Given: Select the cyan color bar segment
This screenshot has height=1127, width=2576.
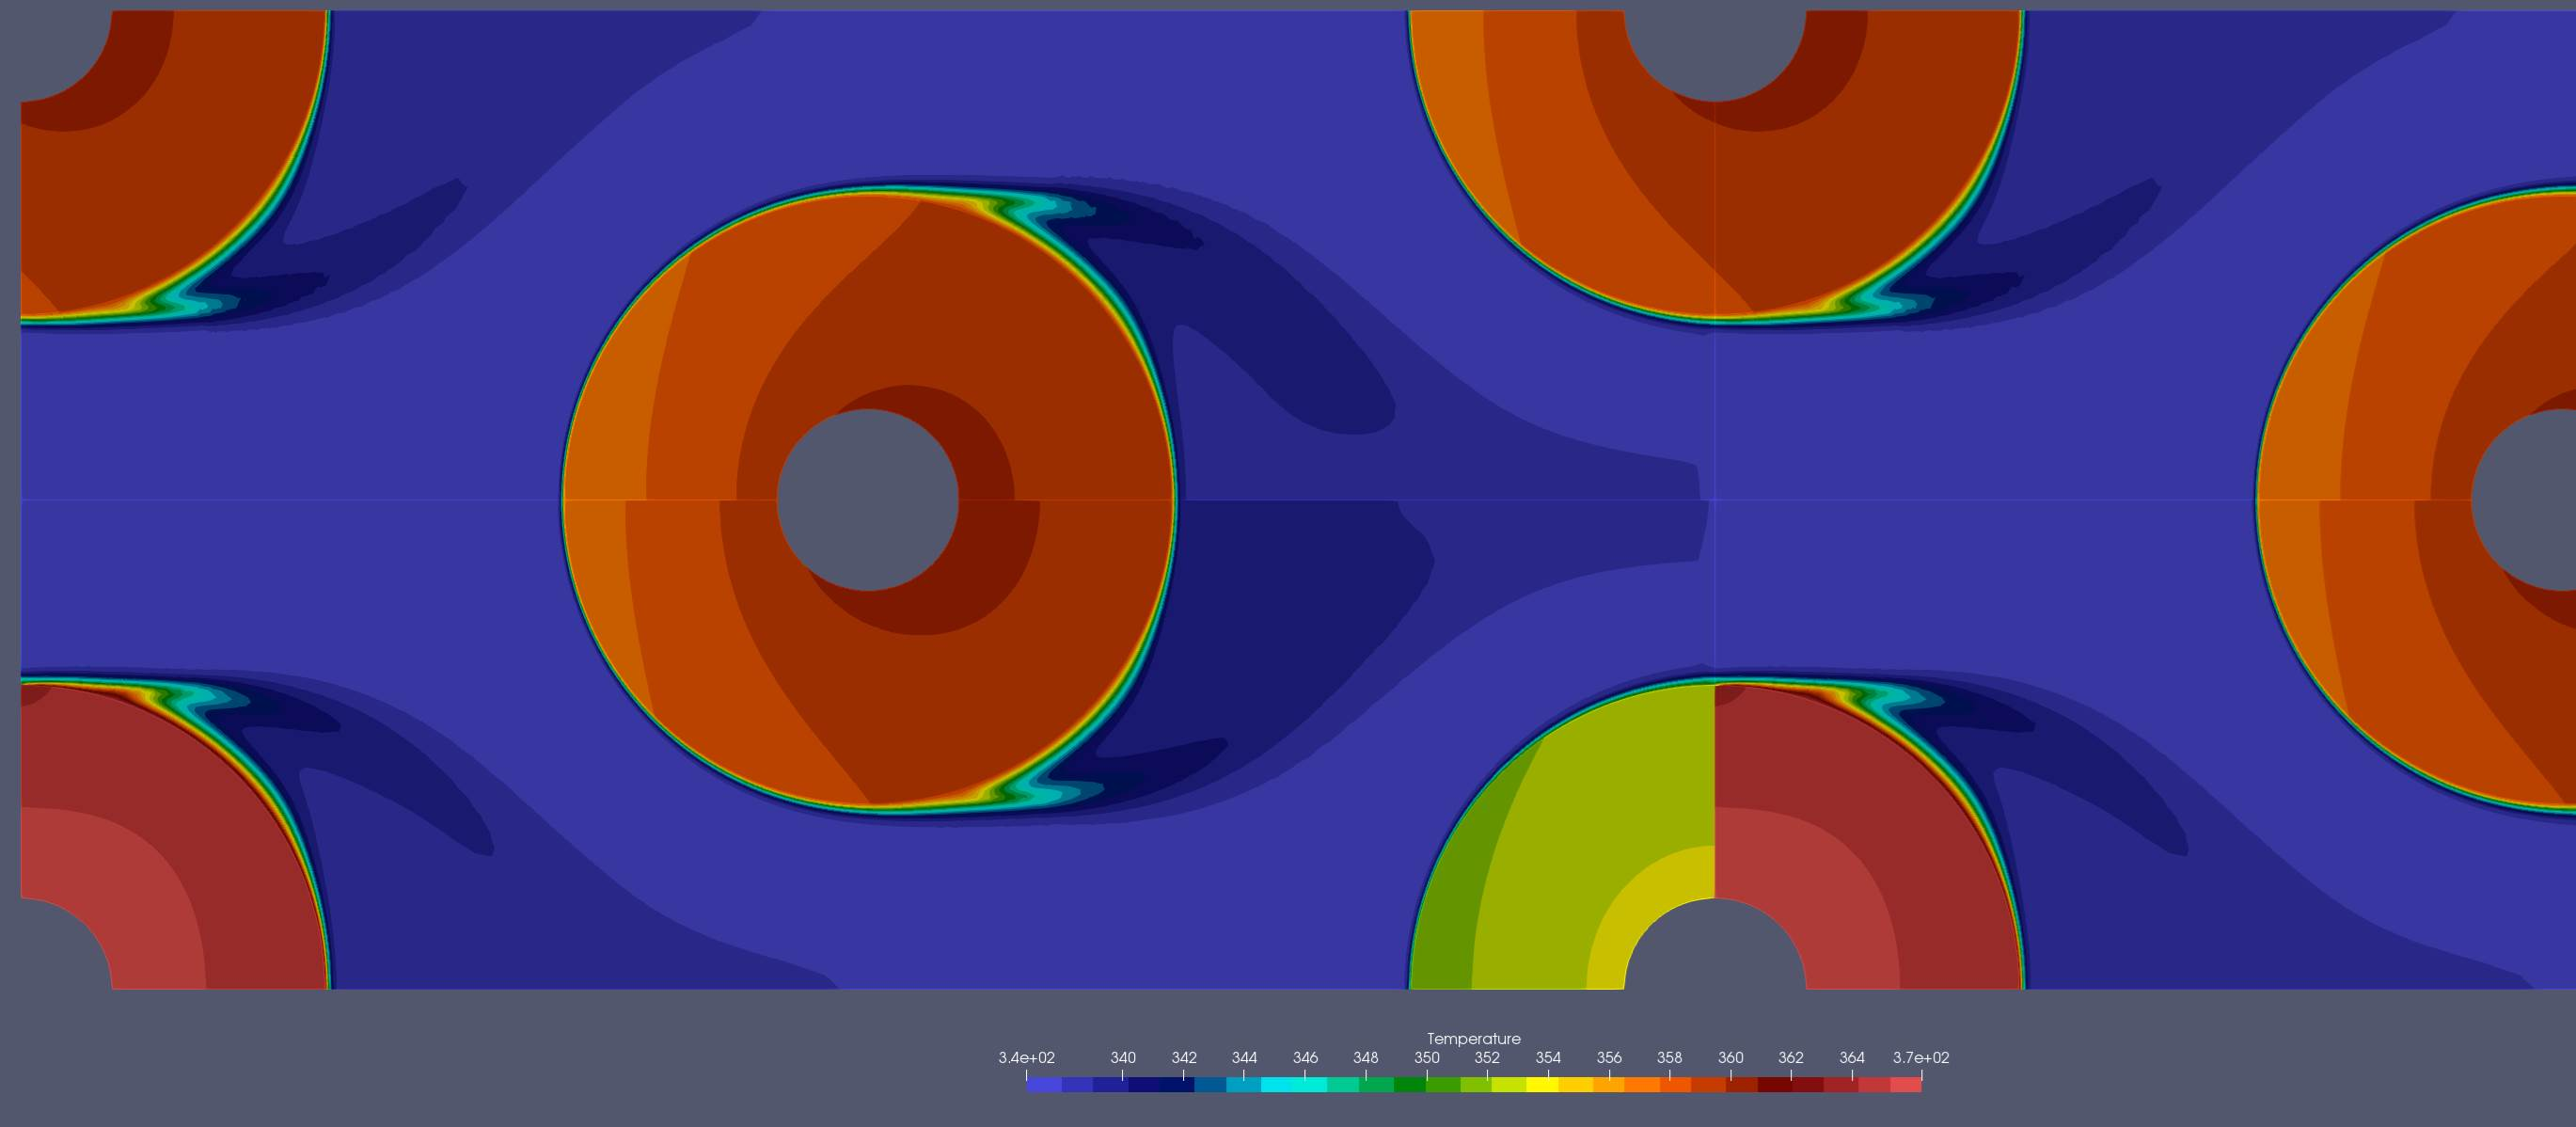Looking at the screenshot, I should pyautogui.click(x=1278, y=1085).
